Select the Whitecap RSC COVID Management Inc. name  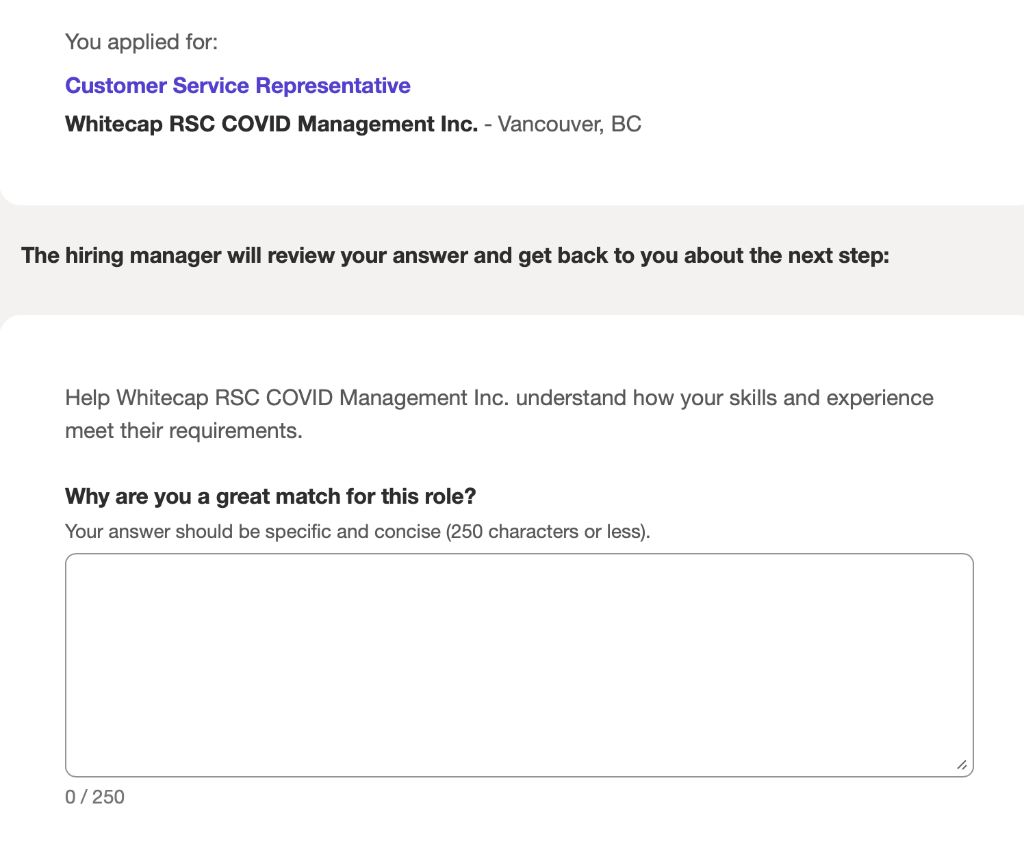tap(271, 124)
